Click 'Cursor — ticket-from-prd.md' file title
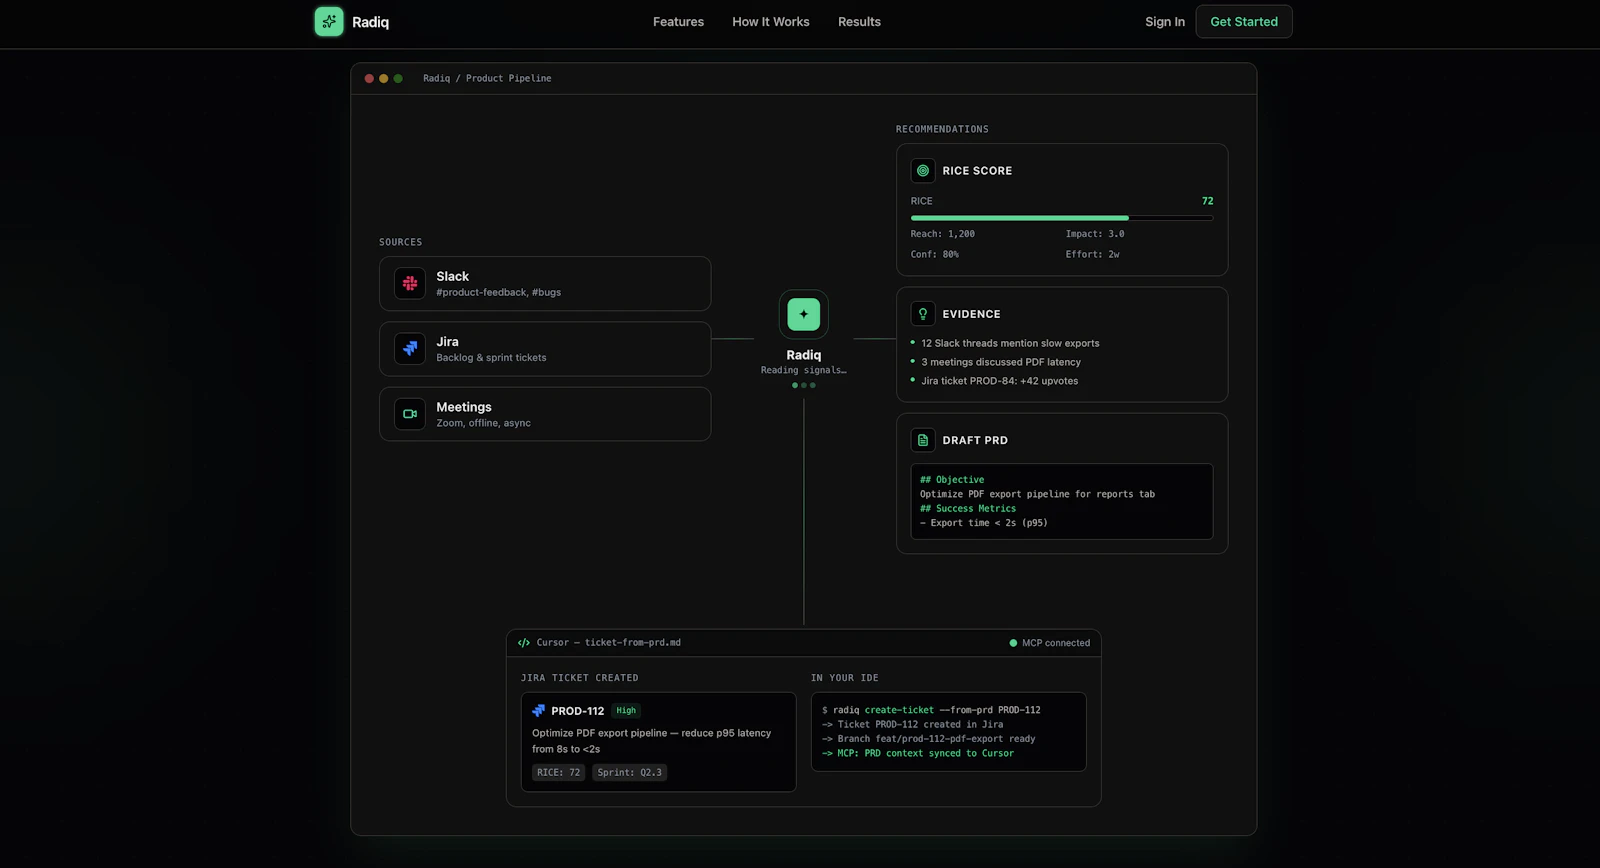The width and height of the screenshot is (1600, 868). [x=608, y=643]
